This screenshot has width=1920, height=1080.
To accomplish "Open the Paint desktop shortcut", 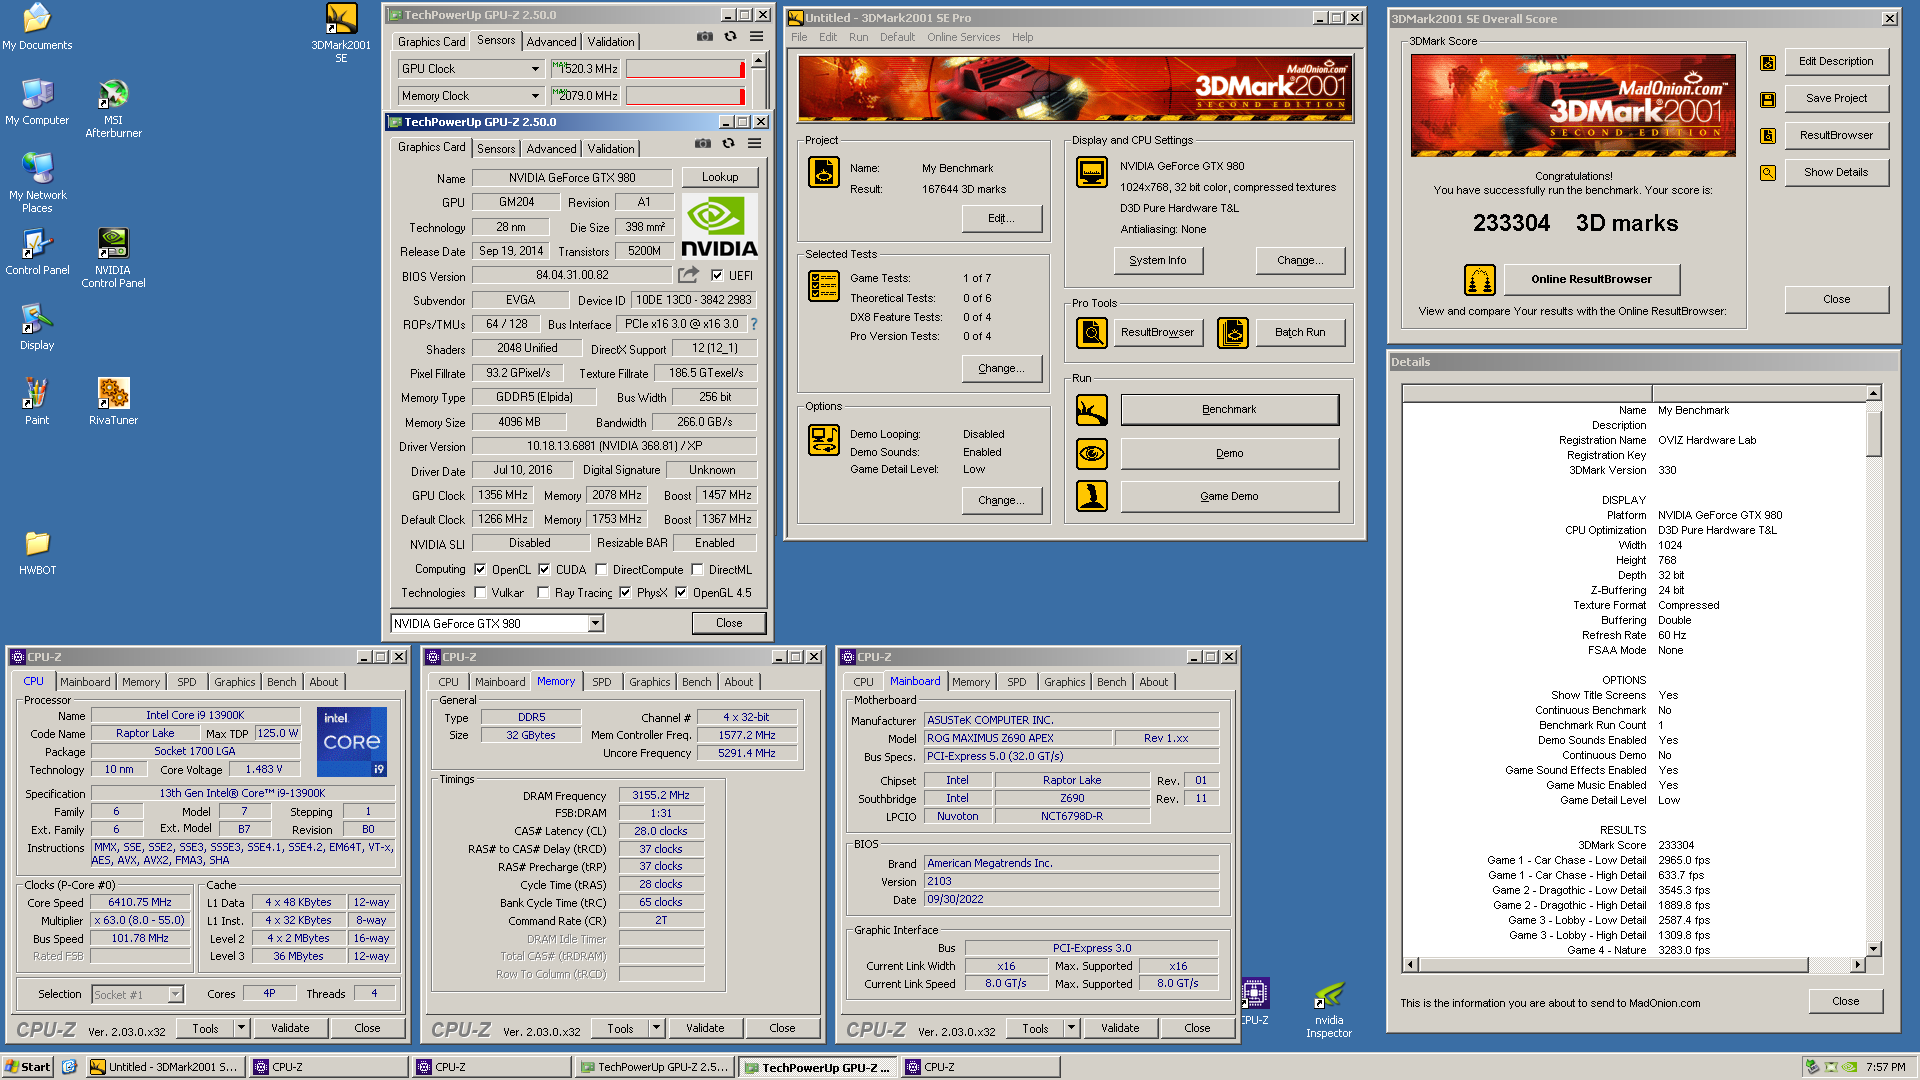I will (x=37, y=402).
